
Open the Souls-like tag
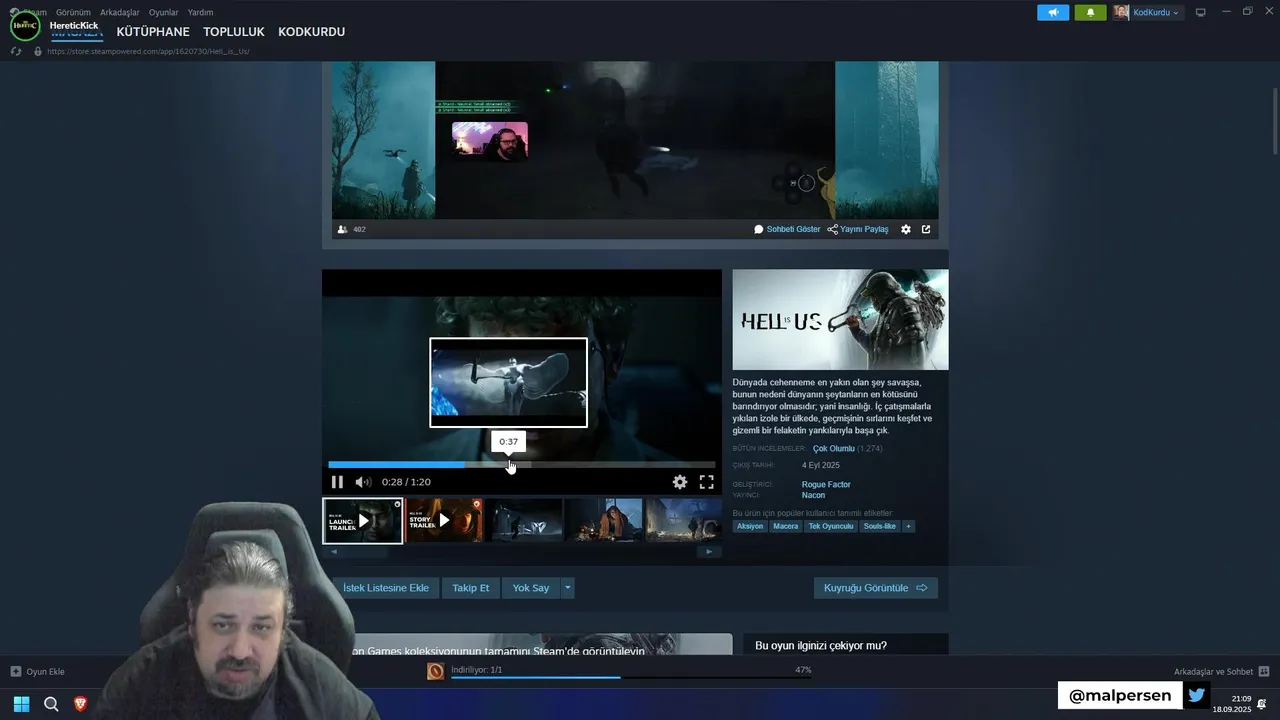880,526
